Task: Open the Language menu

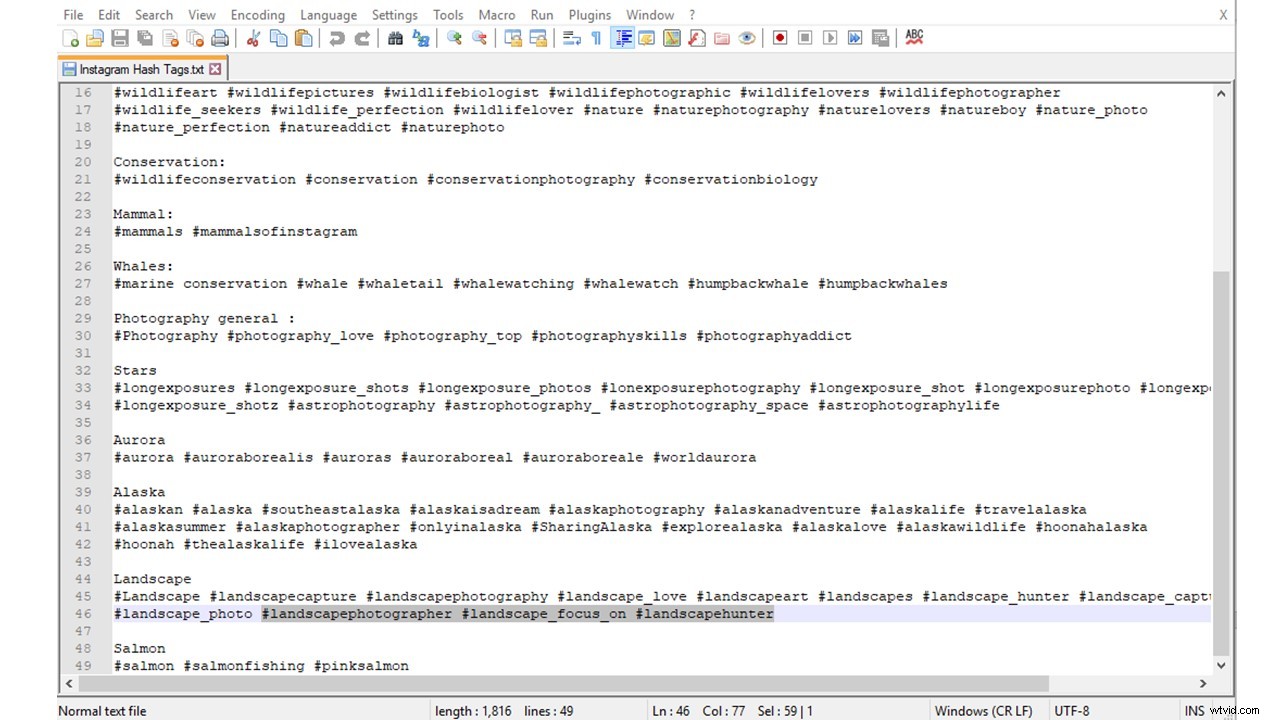Action: (x=328, y=15)
